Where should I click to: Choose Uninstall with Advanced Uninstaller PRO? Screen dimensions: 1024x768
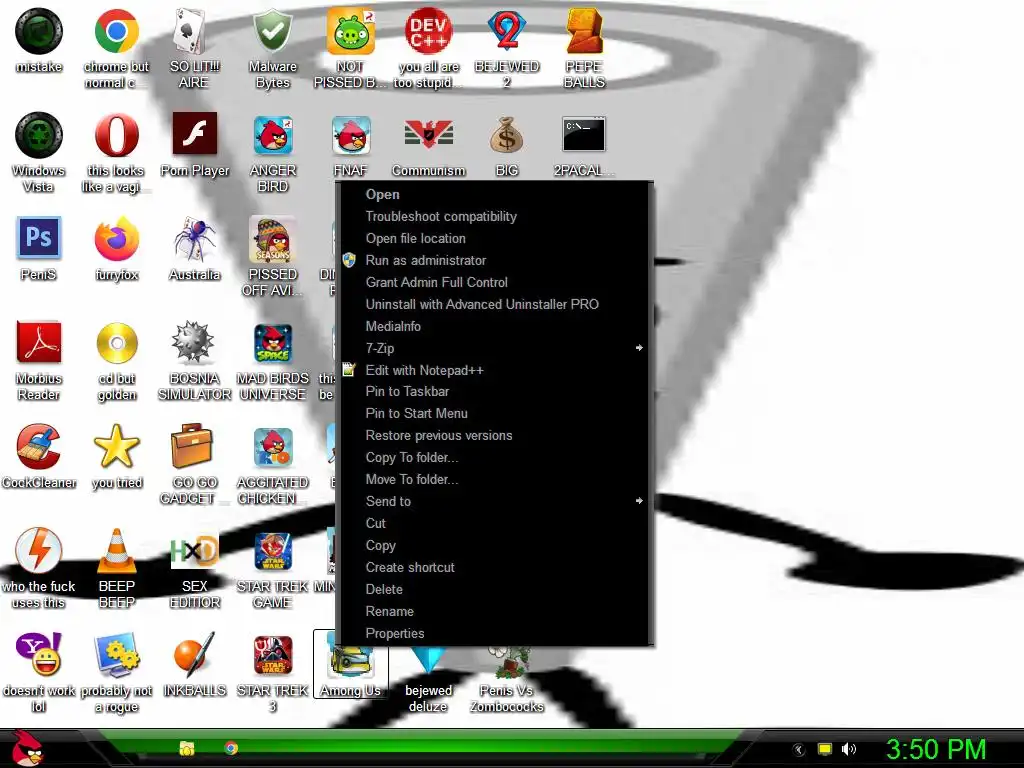point(494,304)
